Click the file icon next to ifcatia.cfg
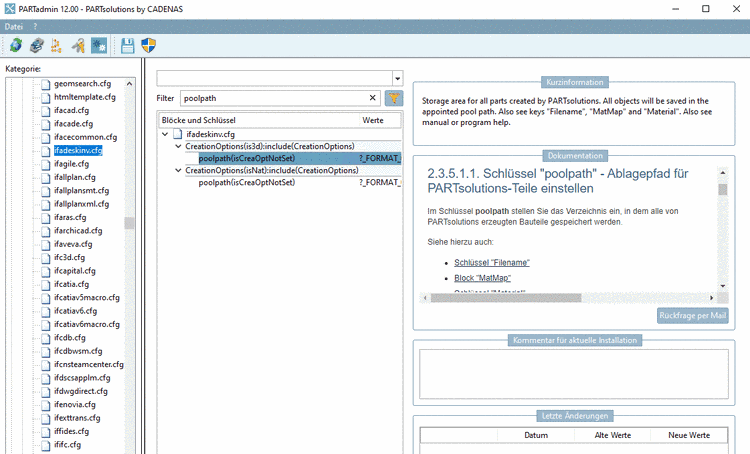Viewport: 750px width, 454px height. 45,285
